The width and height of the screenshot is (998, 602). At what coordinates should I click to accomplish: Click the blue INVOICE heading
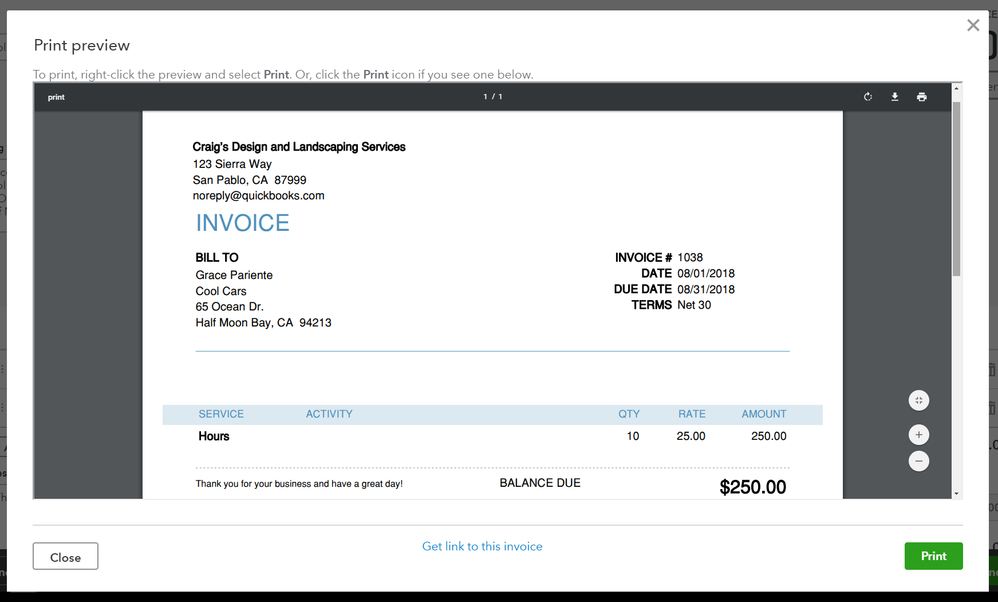pyautogui.click(x=242, y=223)
